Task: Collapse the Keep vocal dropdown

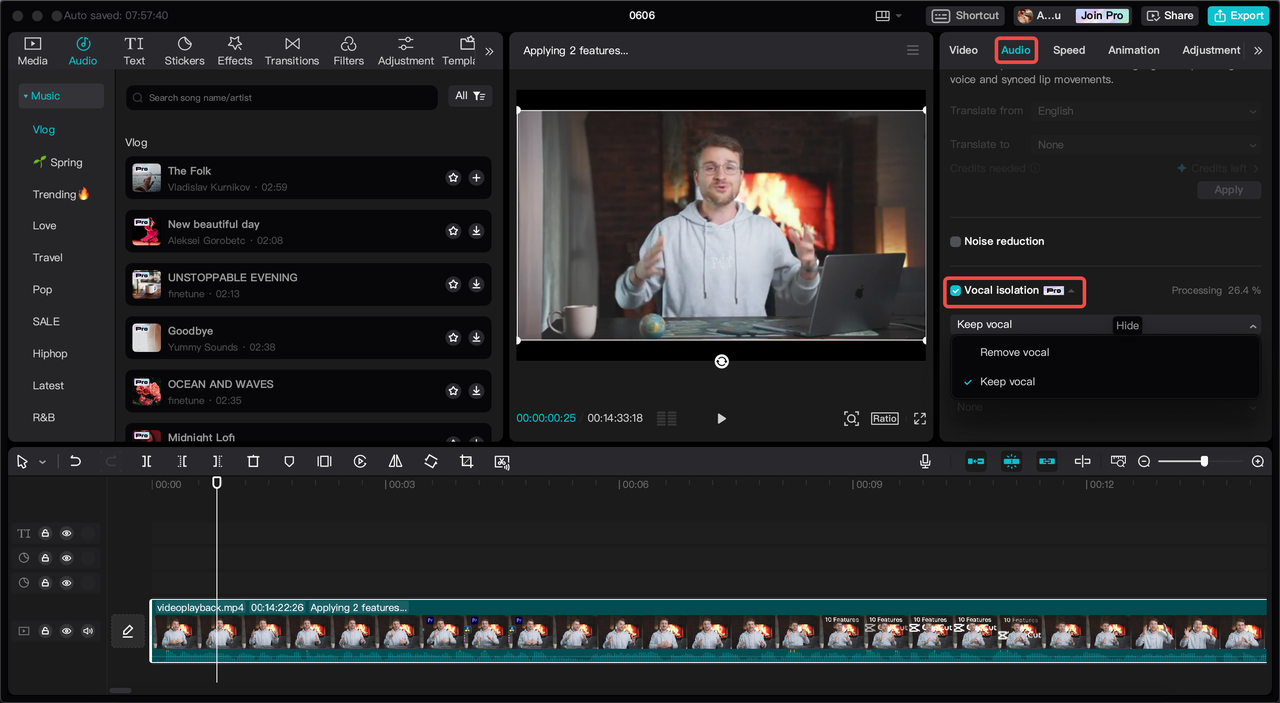Action: pos(1253,325)
